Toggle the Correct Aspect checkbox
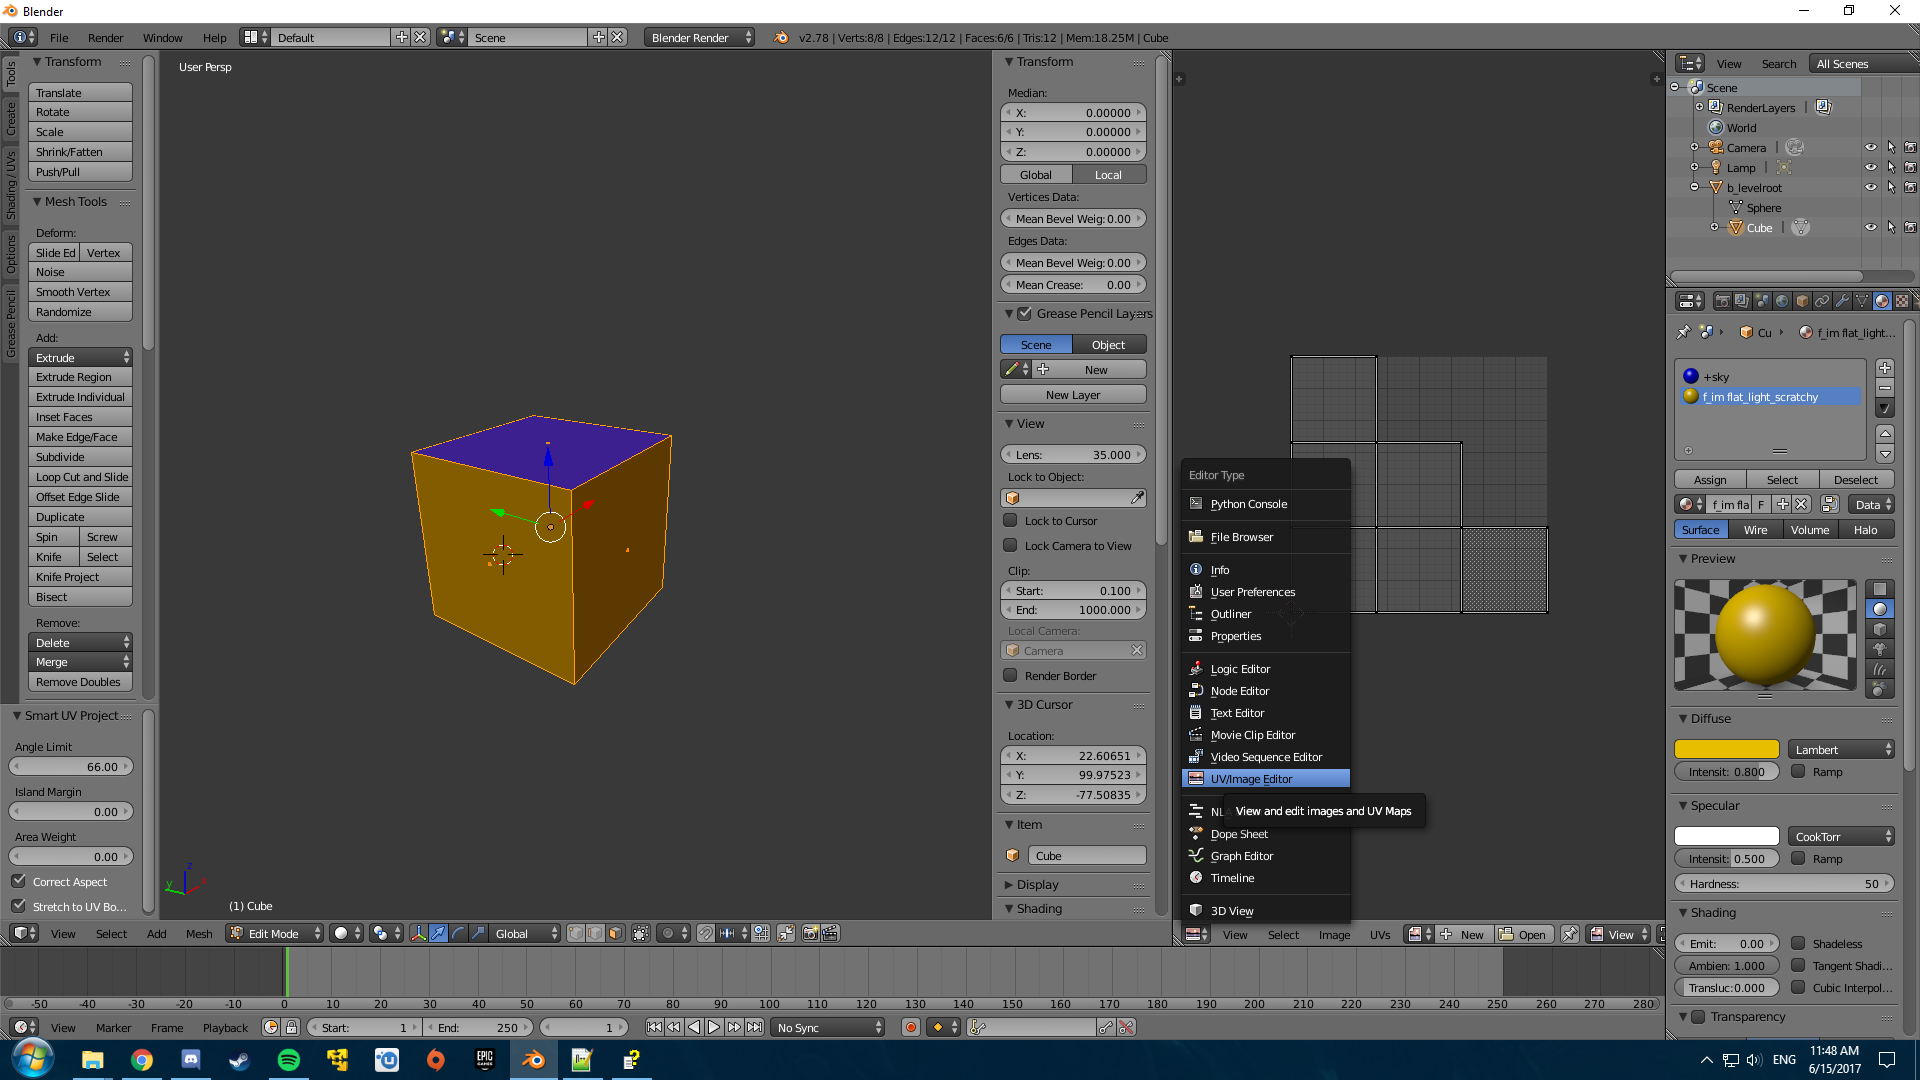Viewport: 1920px width, 1080px height. [x=19, y=881]
